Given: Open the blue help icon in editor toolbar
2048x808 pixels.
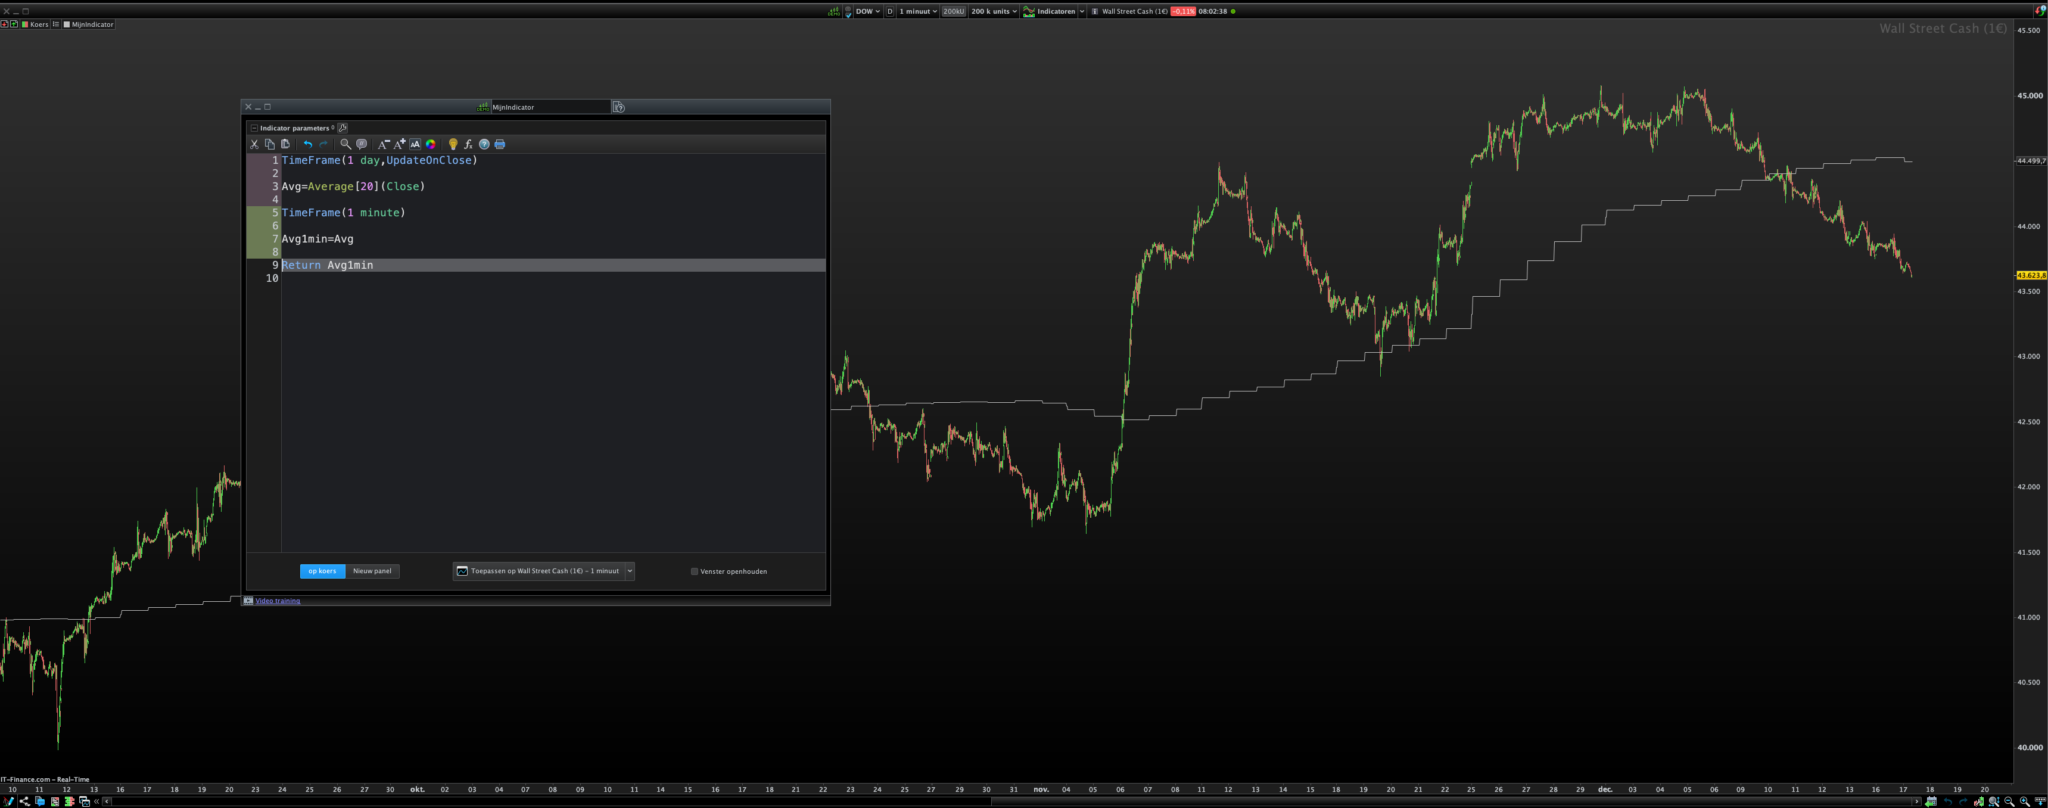Looking at the screenshot, I should click(x=484, y=144).
